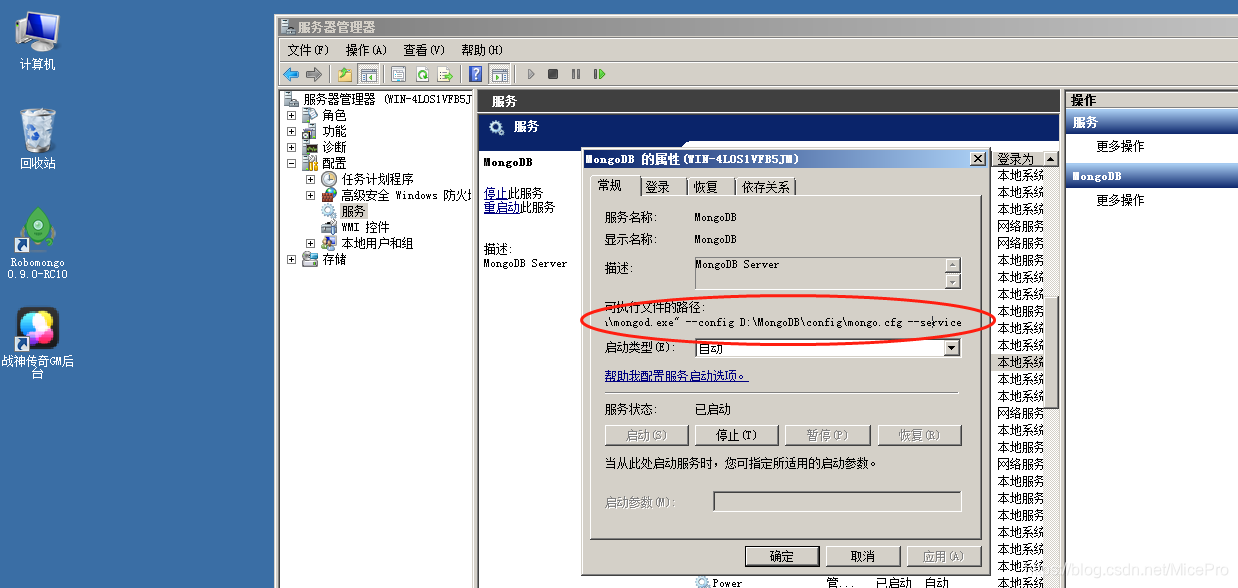Select the 角色 node in the tree
Viewport: 1238px width, 588px height.
[x=334, y=115]
